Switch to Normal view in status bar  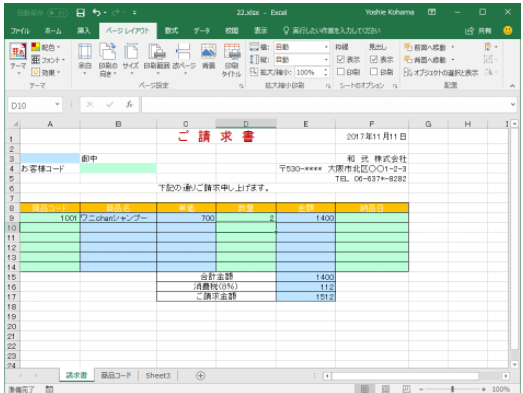pos(365,389)
